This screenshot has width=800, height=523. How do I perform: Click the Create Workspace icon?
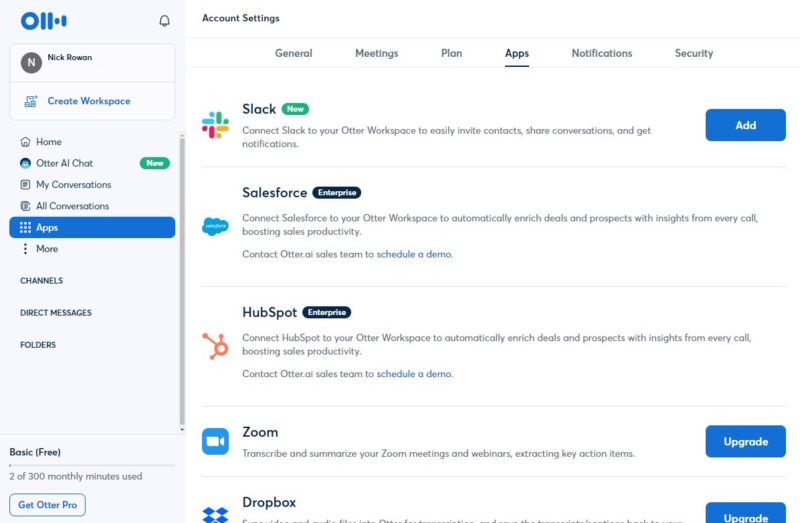tap(31, 101)
